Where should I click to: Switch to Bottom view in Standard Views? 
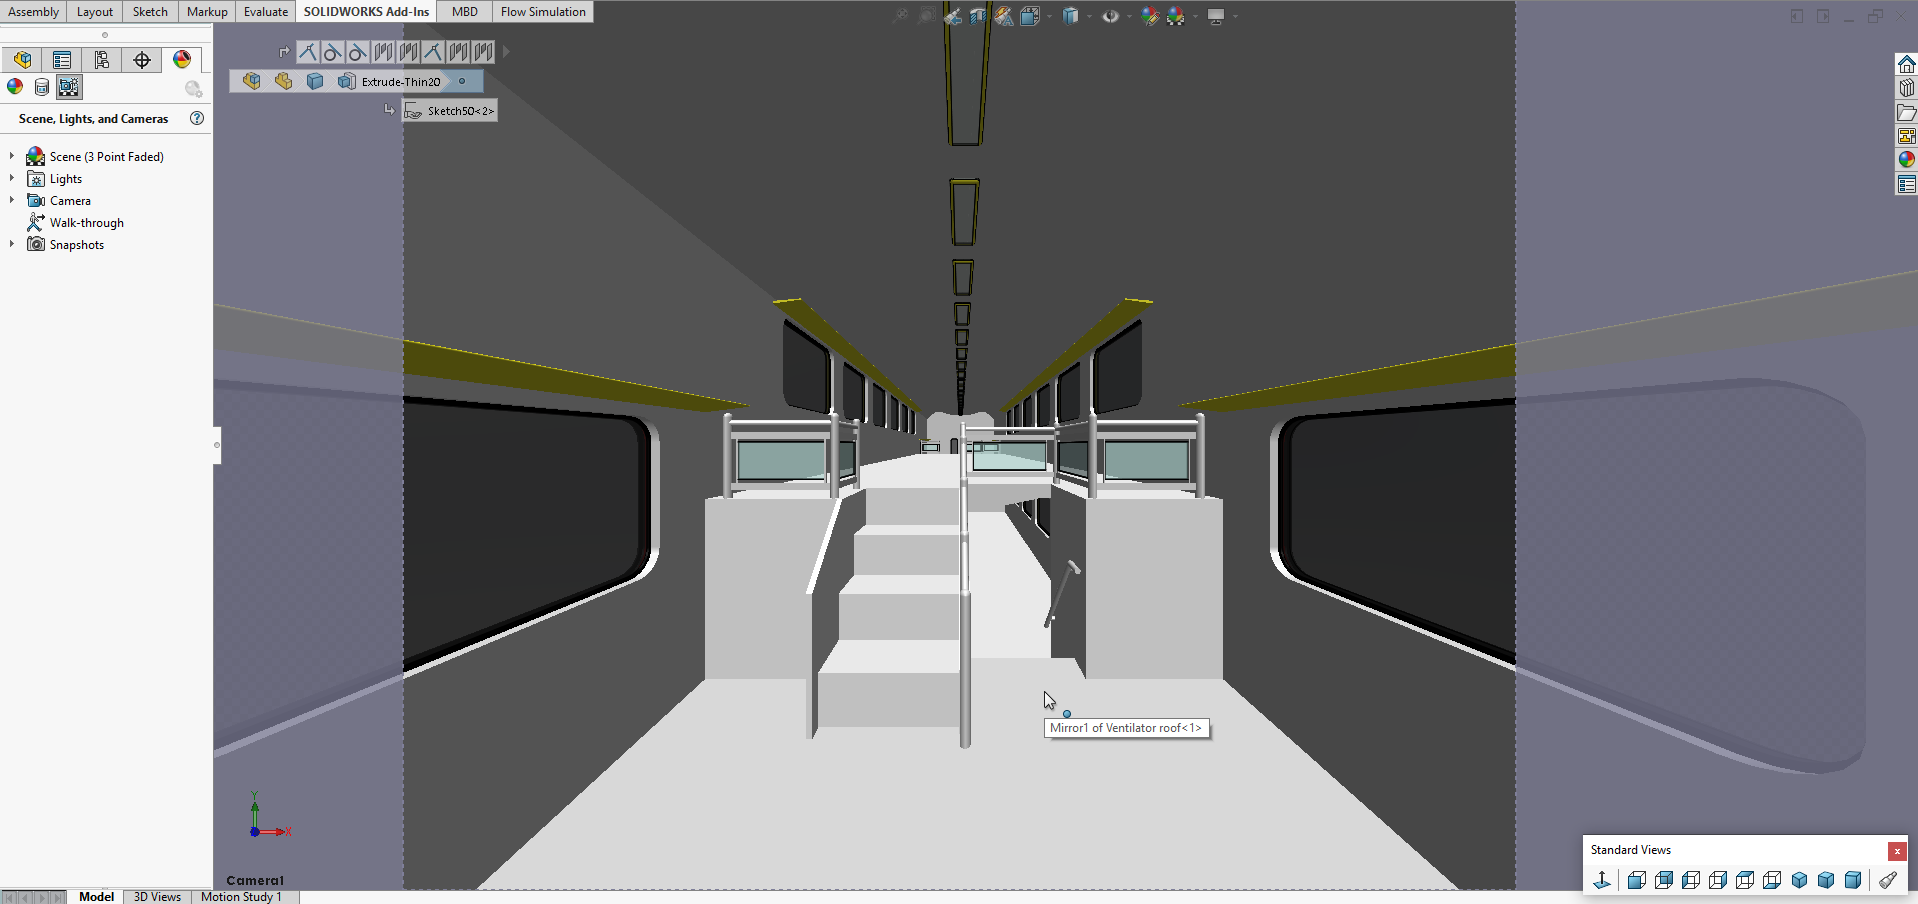coord(1772,880)
